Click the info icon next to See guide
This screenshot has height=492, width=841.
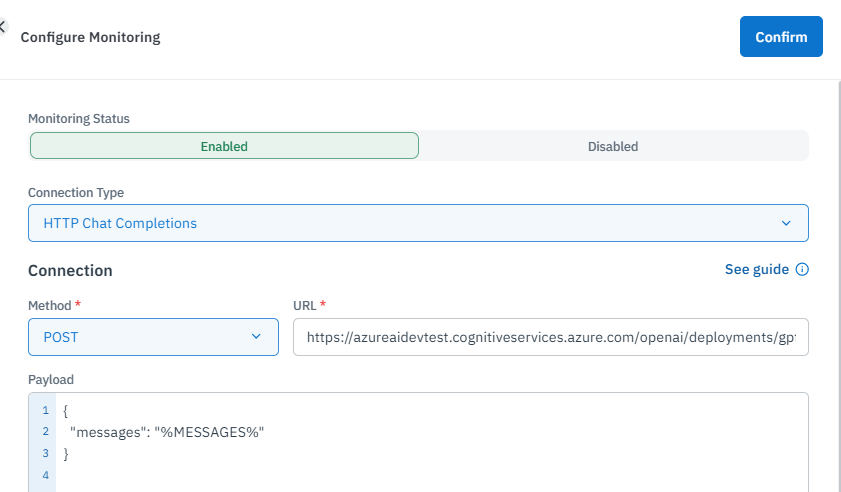pyautogui.click(x=802, y=270)
